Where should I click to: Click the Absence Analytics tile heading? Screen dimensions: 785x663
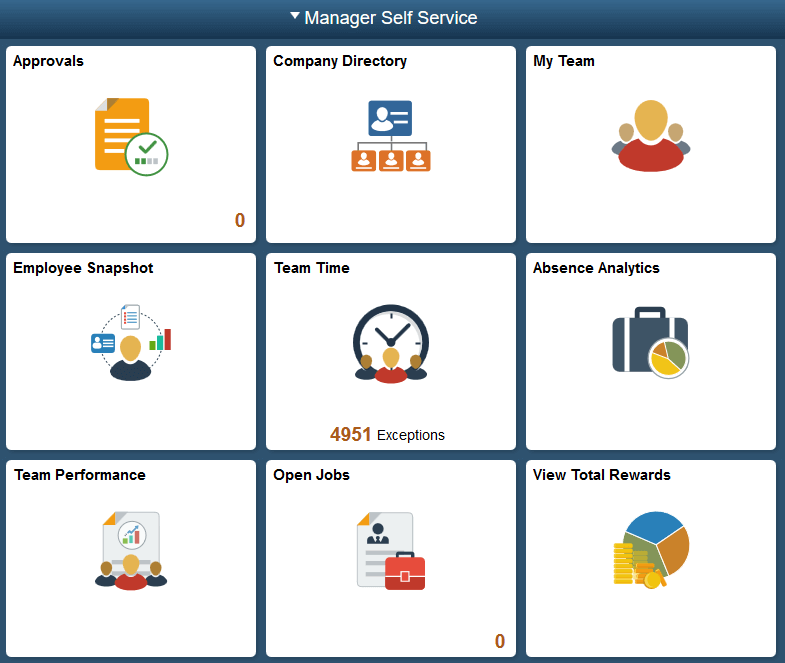[x=596, y=268]
